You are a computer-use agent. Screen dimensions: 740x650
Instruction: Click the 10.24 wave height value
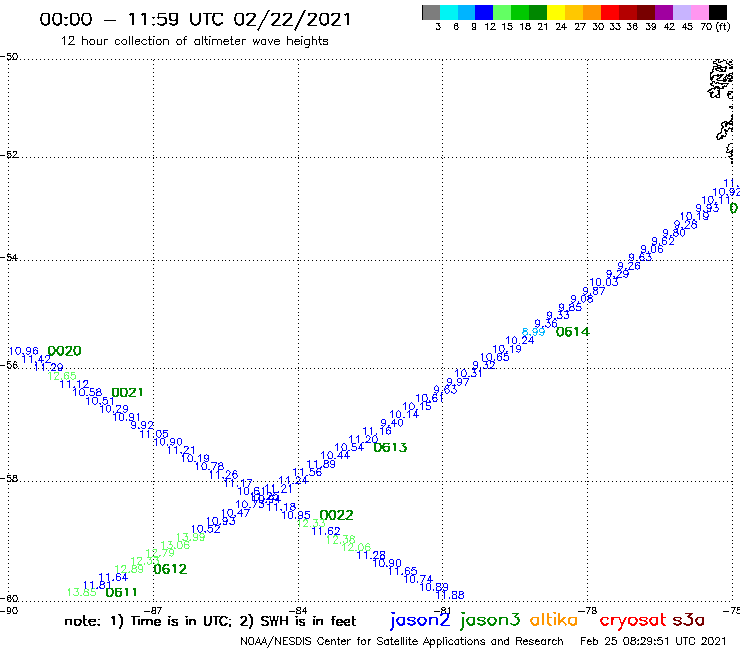[x=520, y=340]
